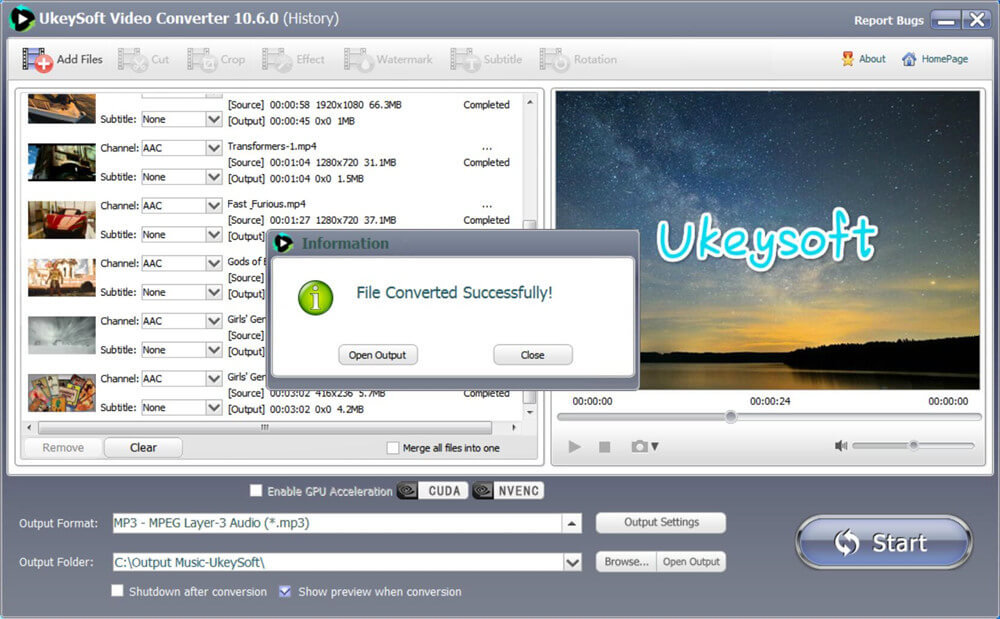
Task: Open the Subtitle tool
Action: point(486,59)
